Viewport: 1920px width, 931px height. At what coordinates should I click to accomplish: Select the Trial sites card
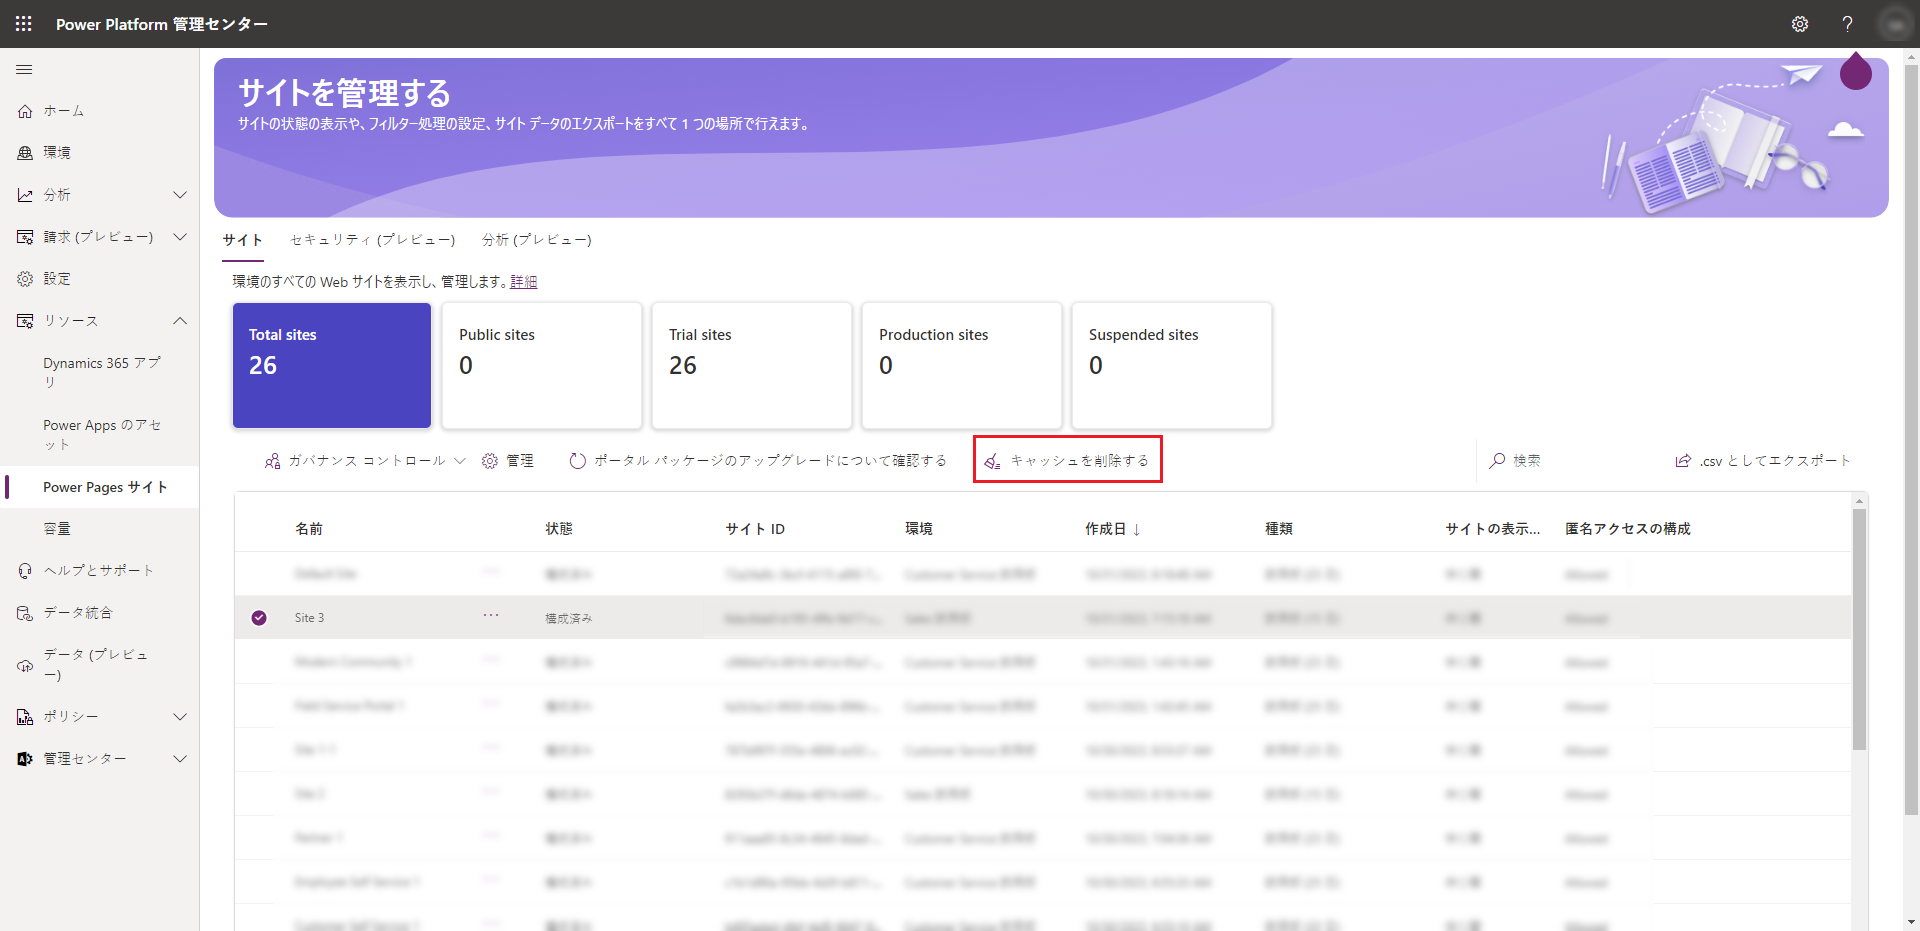pos(752,366)
